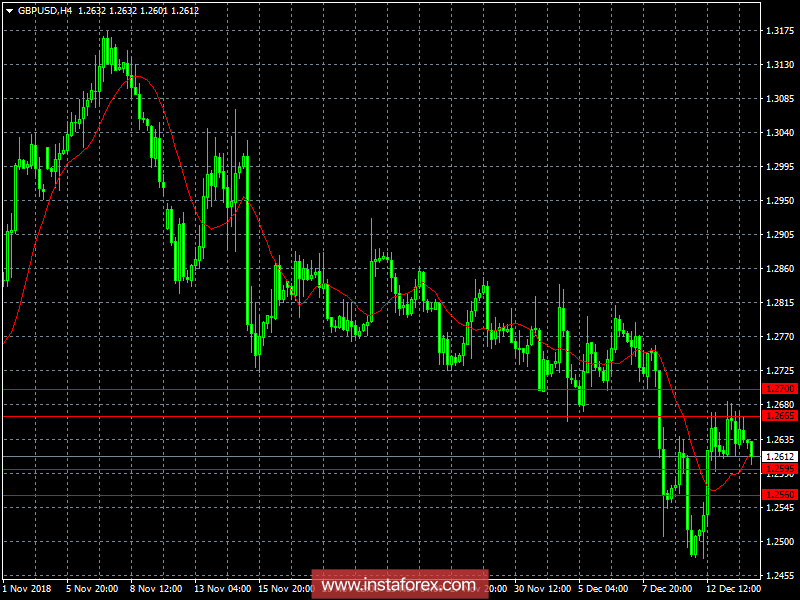
Task: Click the 15 Nov 20:00 time label
Action: point(287,588)
